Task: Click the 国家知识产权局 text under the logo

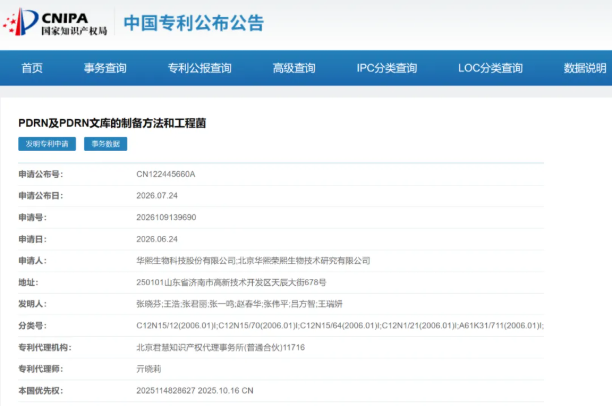Action: pos(74,31)
